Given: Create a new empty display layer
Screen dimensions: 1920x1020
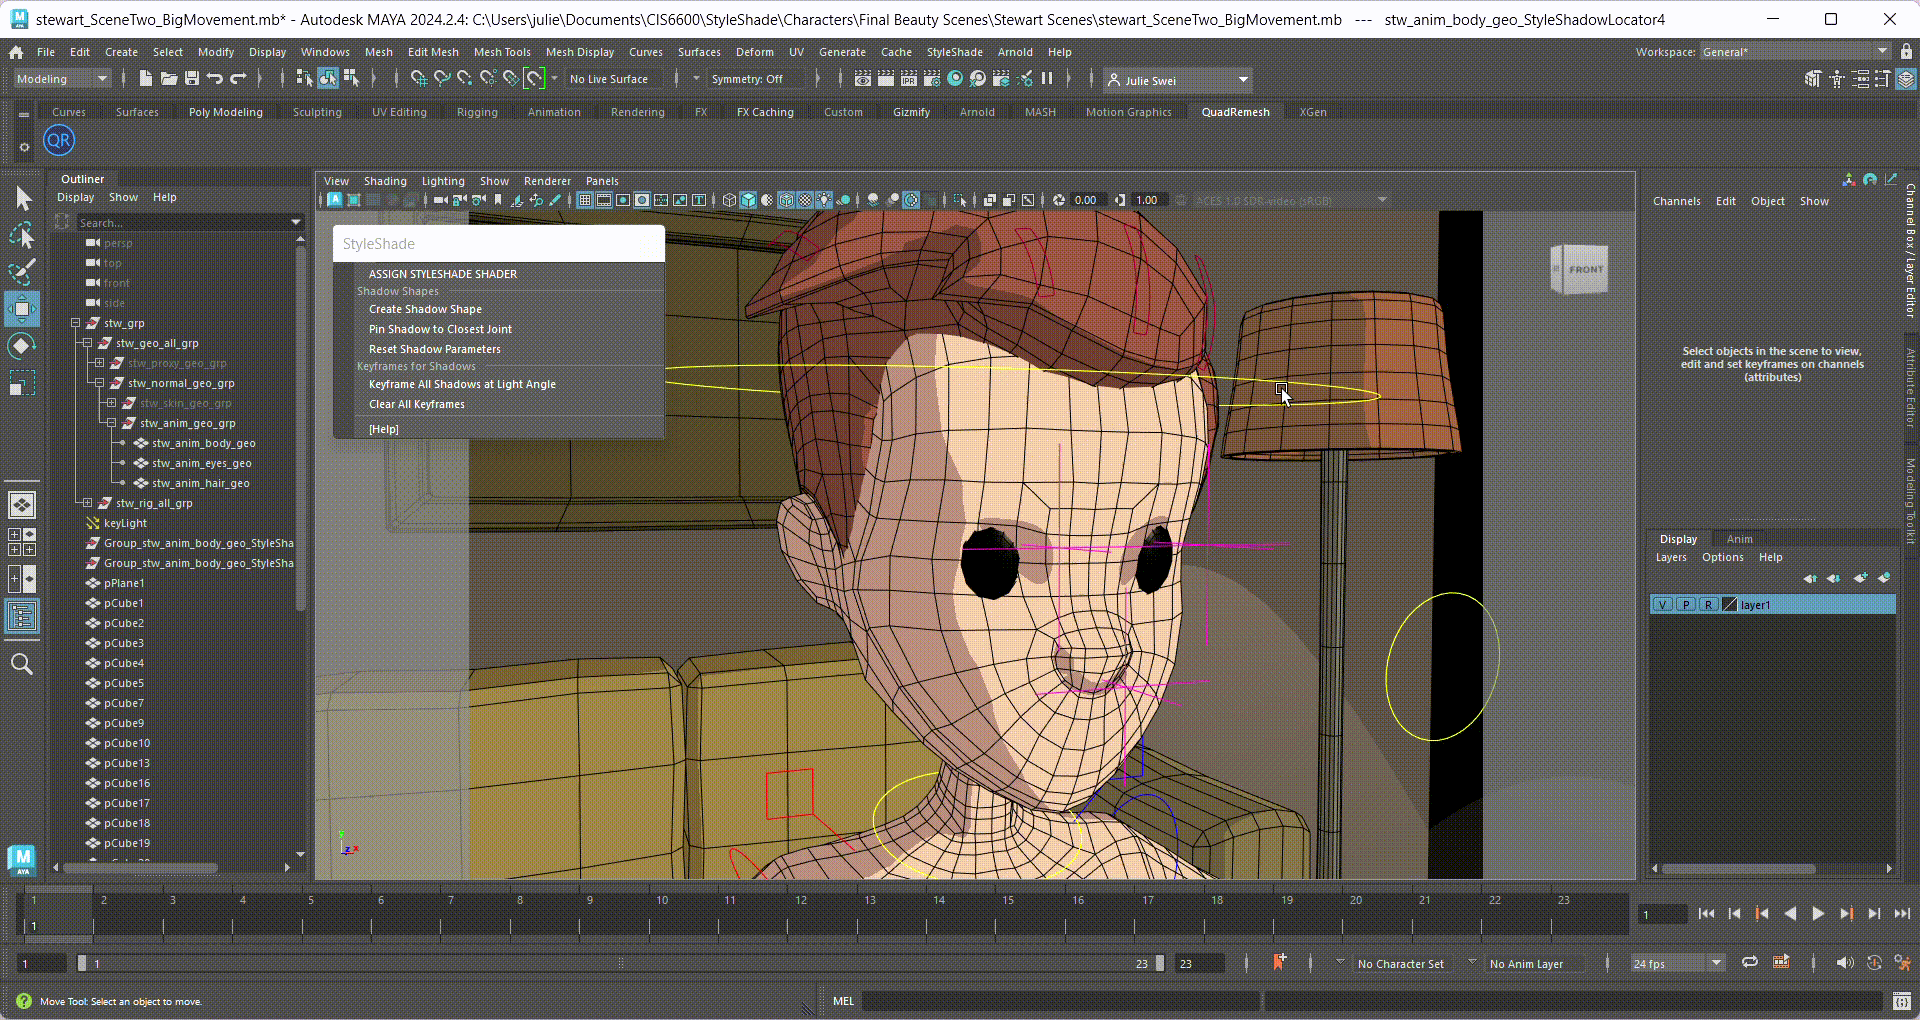Looking at the screenshot, I should 1860,578.
